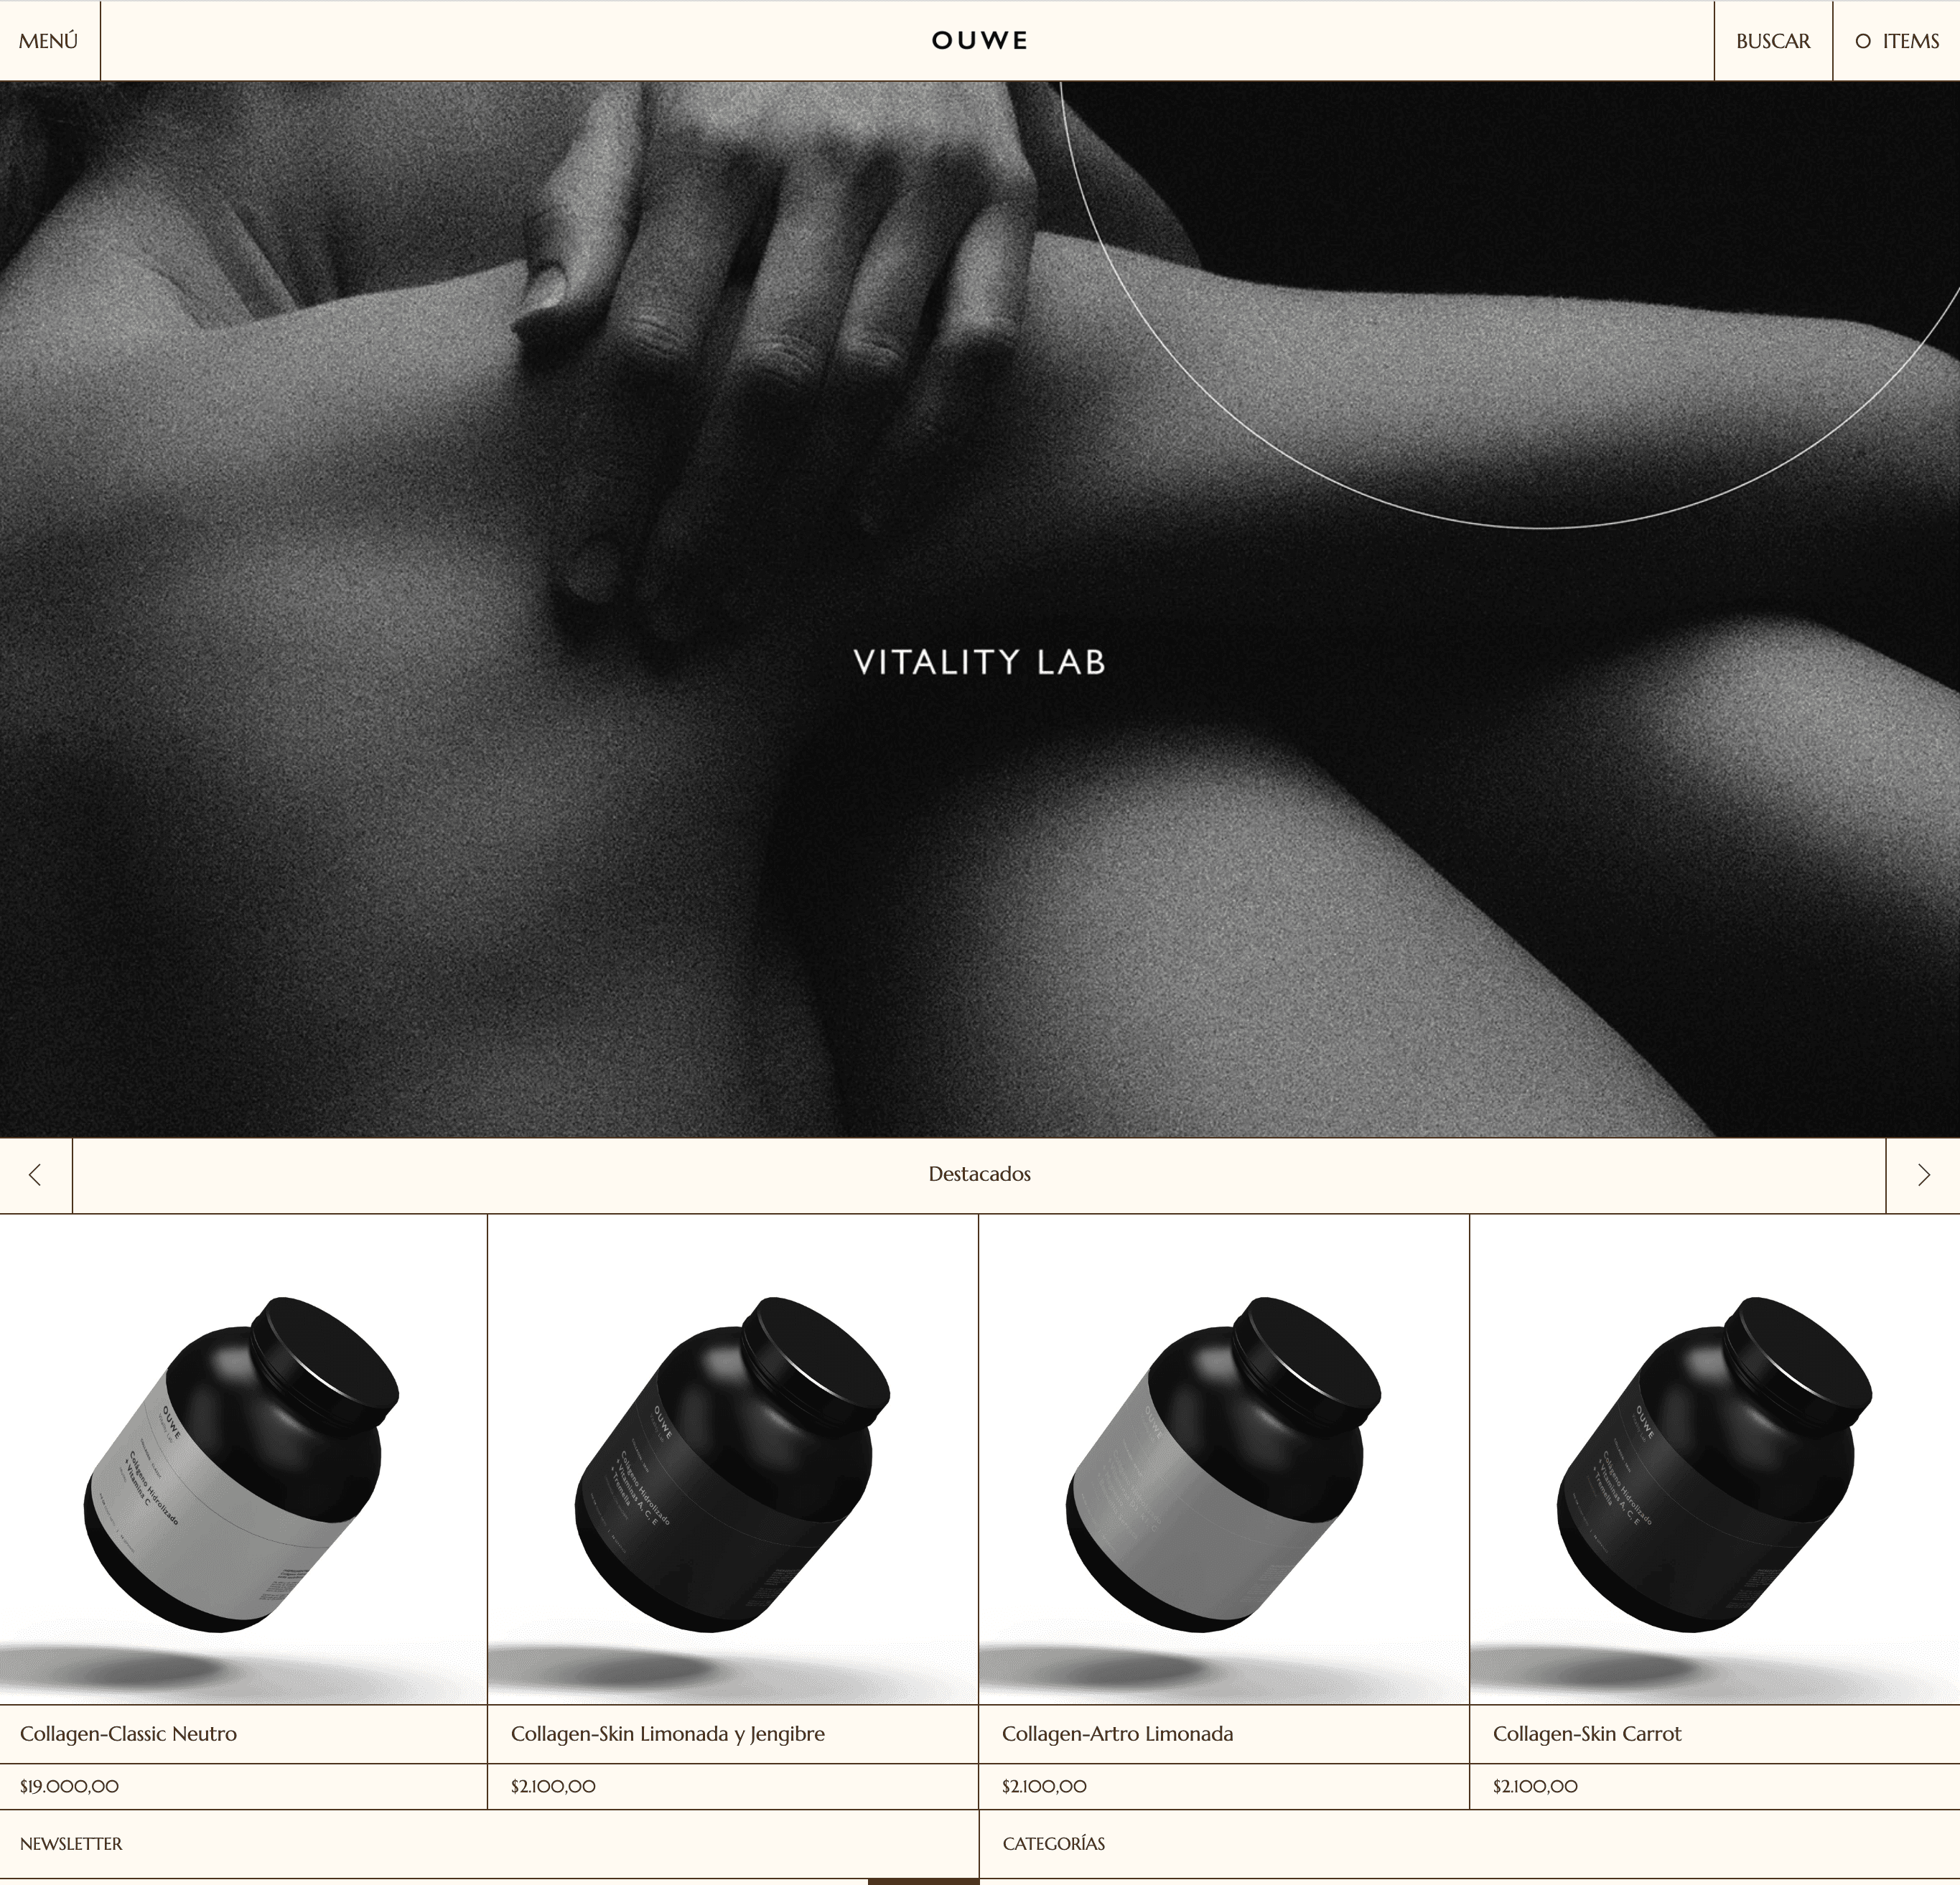The height and width of the screenshot is (1885, 1960).
Task: Show next Destacados products with right arrow
Action: click(x=1923, y=1175)
